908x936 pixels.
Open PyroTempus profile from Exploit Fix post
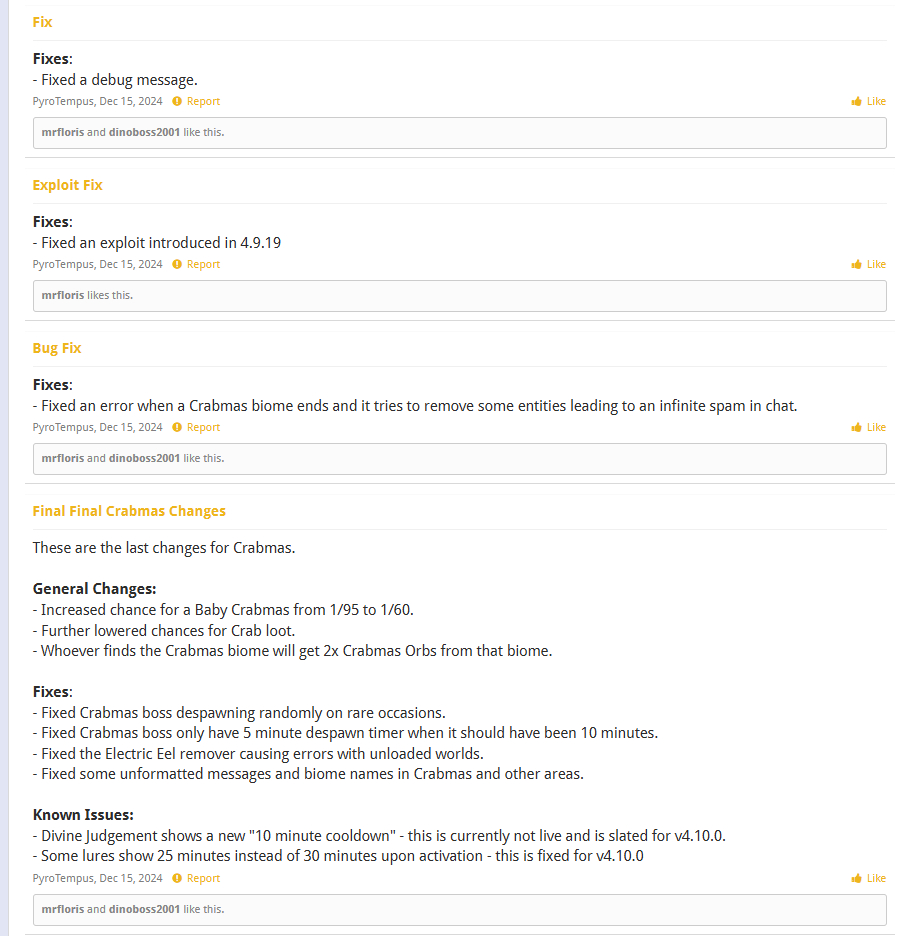point(63,264)
